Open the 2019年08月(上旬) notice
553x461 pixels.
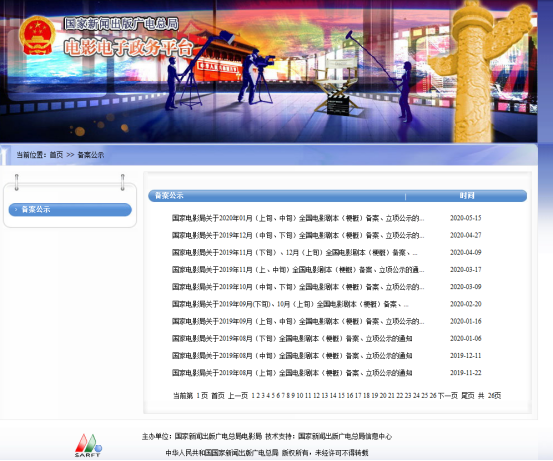coord(292,373)
